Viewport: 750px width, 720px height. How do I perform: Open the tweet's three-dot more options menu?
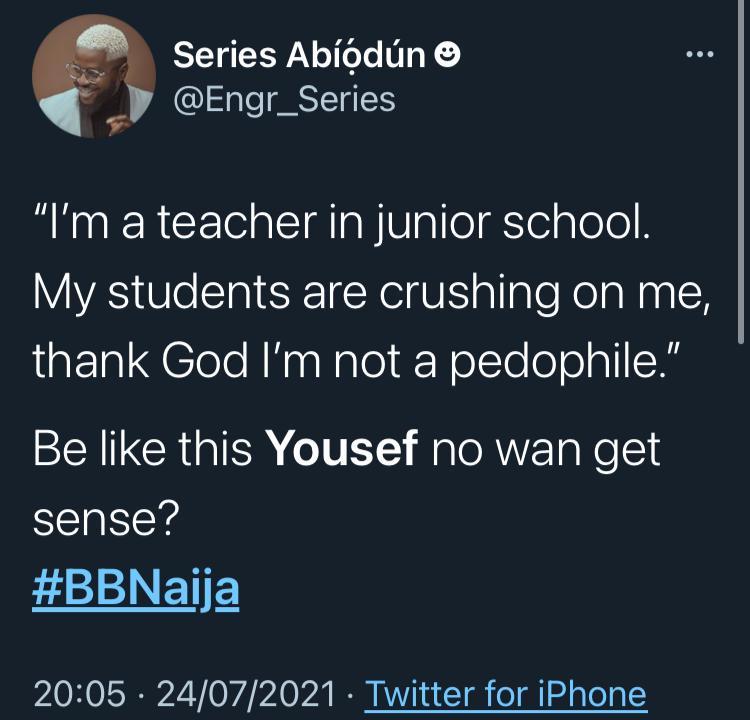pyautogui.click(x=700, y=53)
